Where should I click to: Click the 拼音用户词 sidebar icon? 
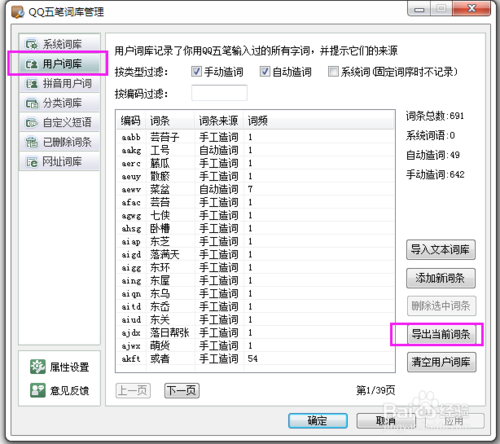coord(32,83)
